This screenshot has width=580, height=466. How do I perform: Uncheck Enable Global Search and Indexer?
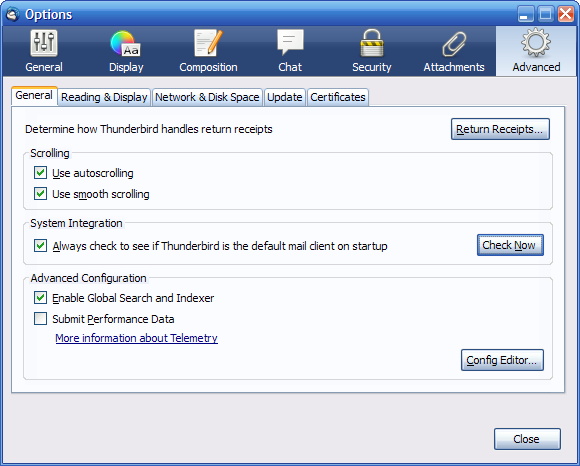[40, 298]
